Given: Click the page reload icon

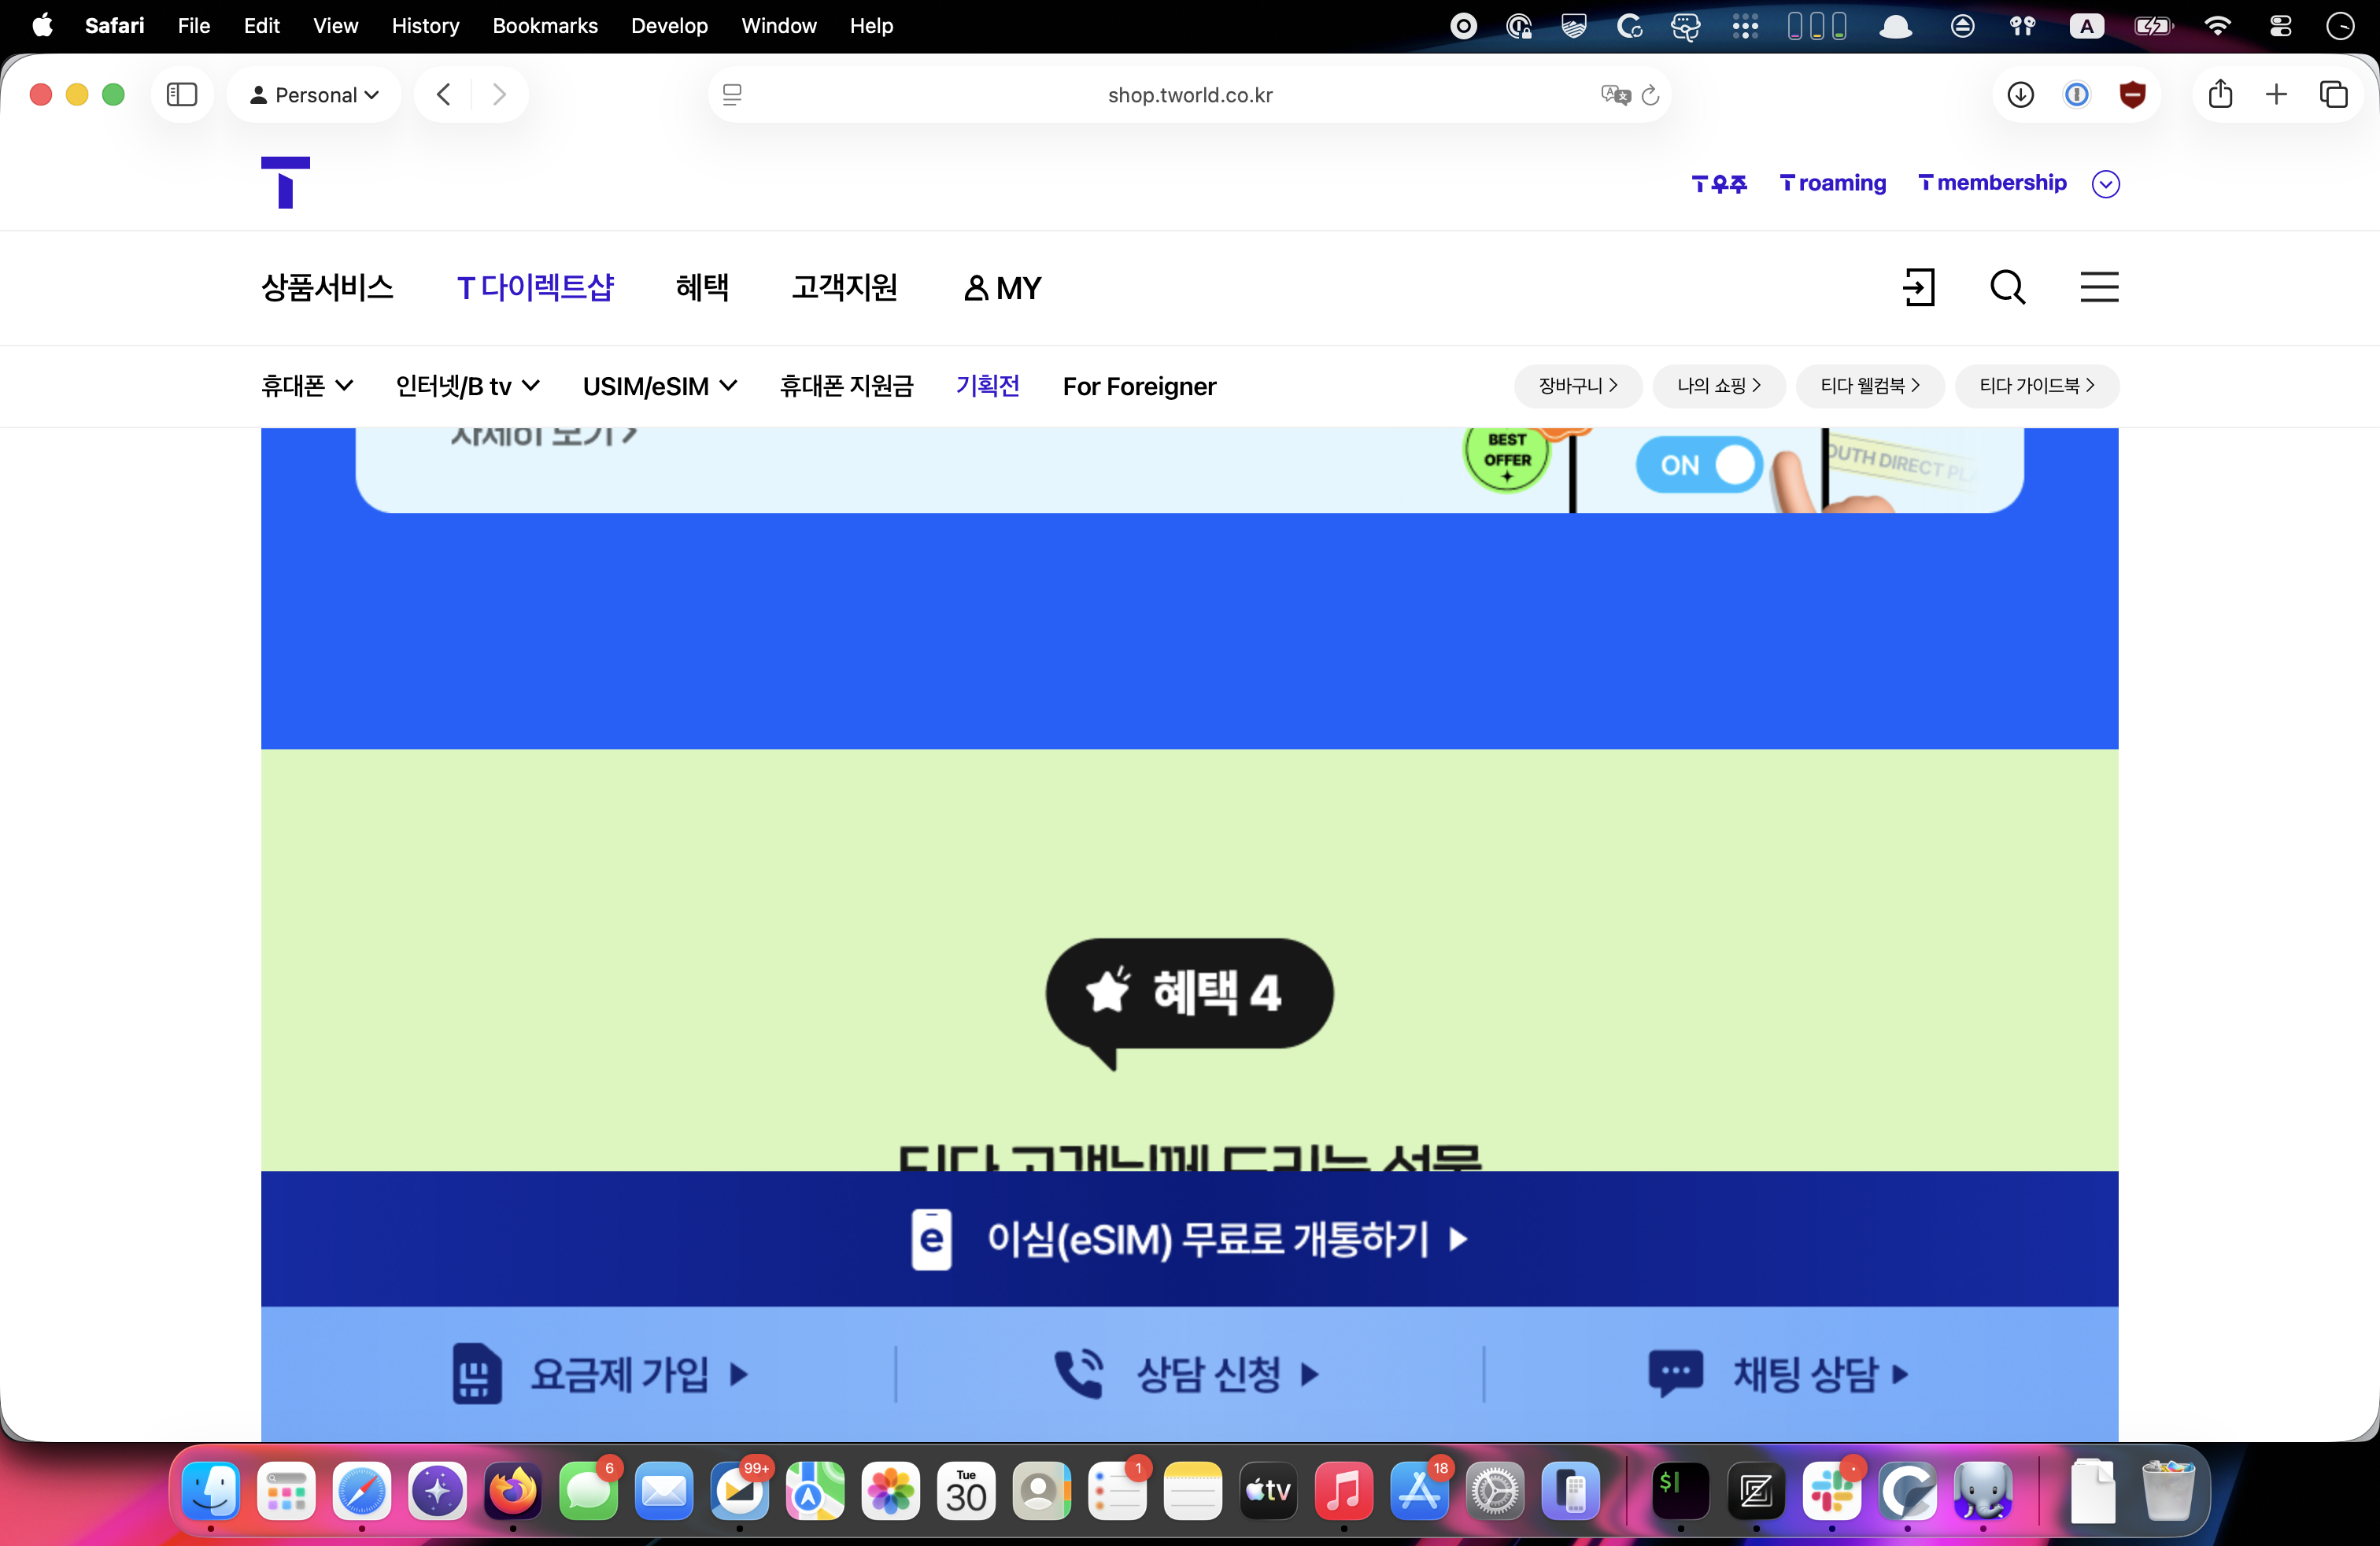Looking at the screenshot, I should pos(1651,95).
